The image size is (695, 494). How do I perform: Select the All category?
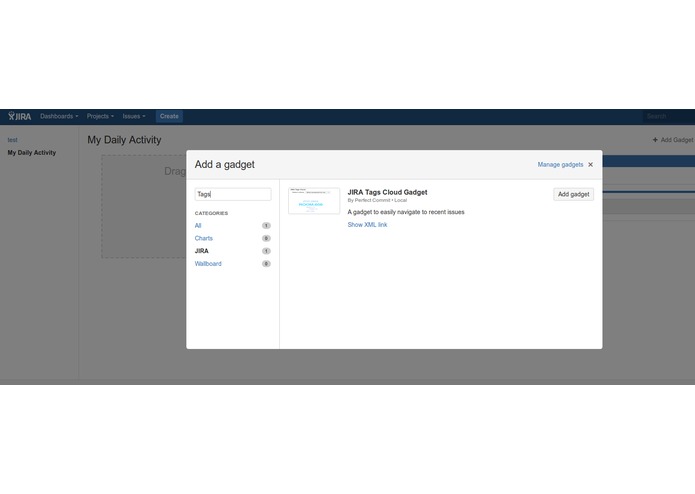(x=198, y=226)
